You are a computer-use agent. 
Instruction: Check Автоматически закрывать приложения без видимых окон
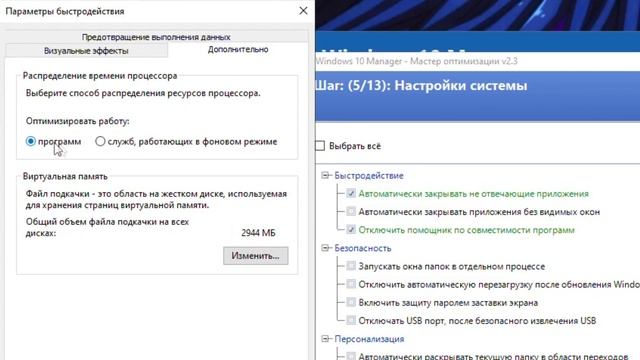[351, 211]
